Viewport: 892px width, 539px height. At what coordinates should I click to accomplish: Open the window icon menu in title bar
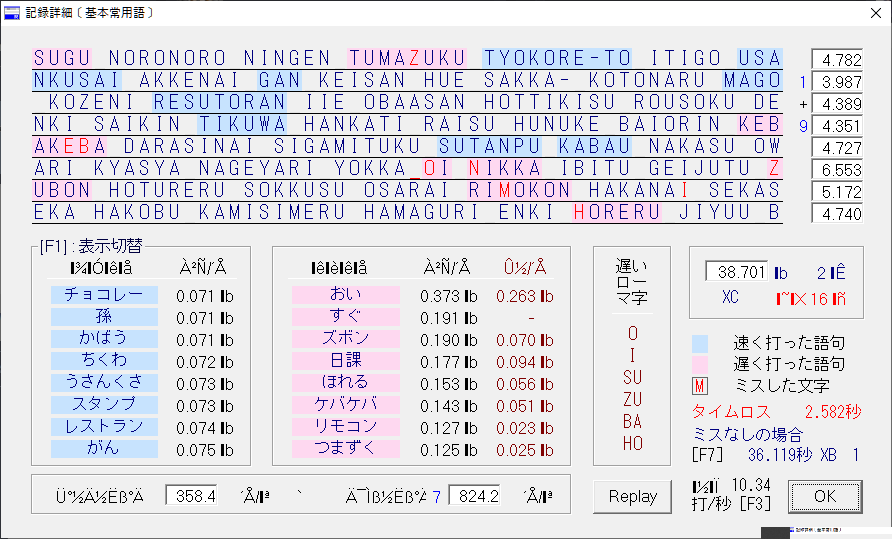[11, 13]
